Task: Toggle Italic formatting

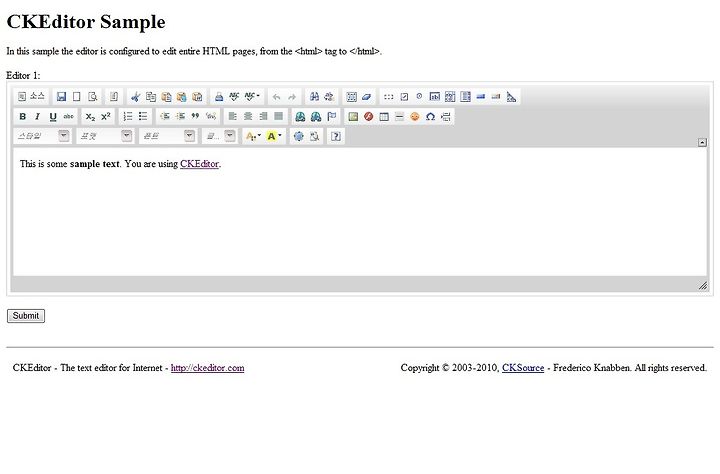Action: click(38, 117)
